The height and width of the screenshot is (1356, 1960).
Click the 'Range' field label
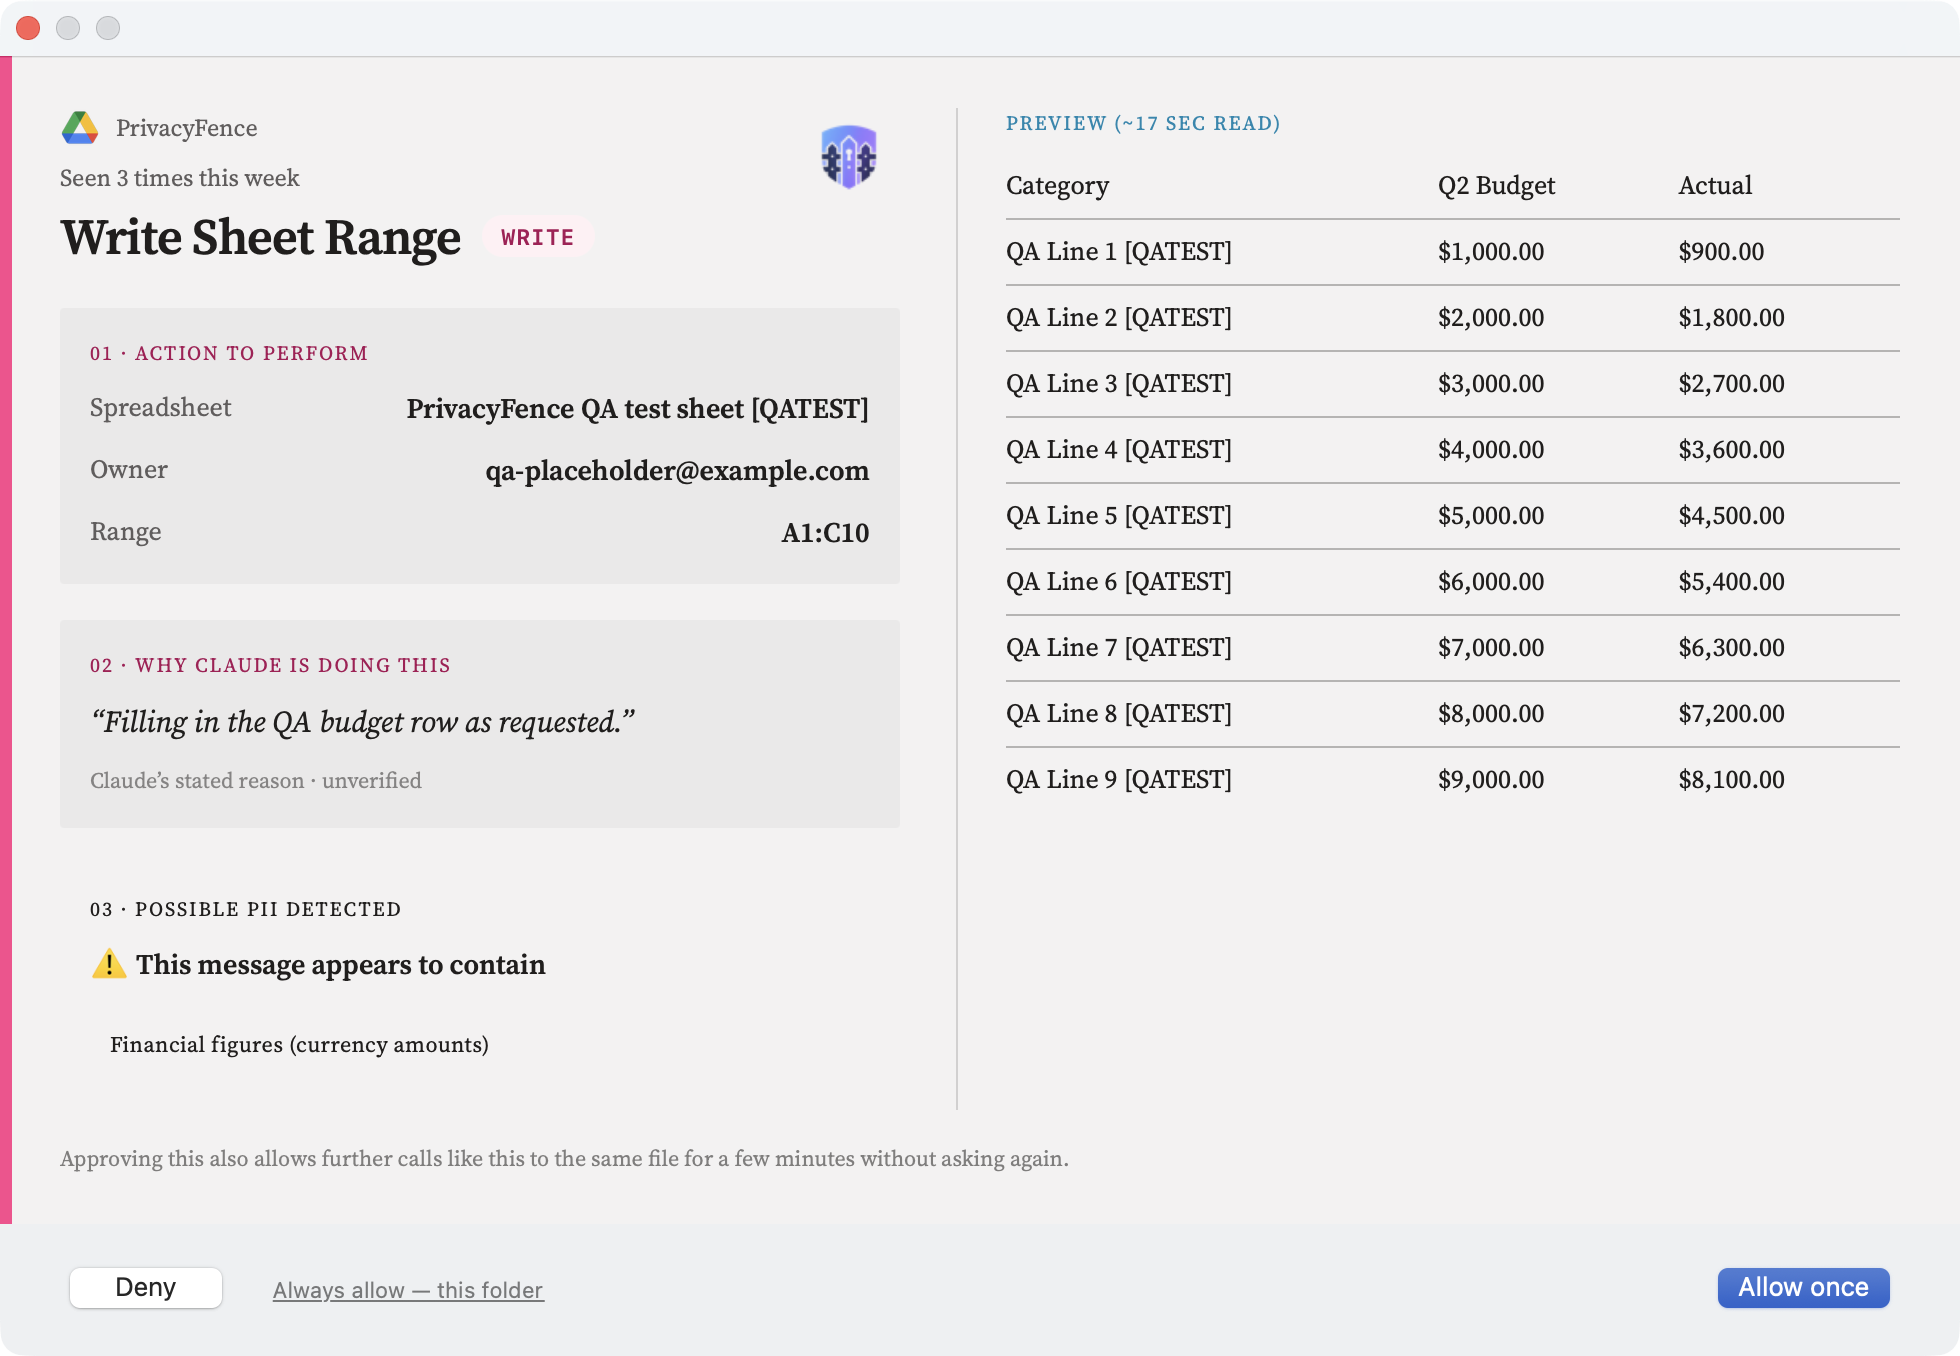[x=126, y=532]
